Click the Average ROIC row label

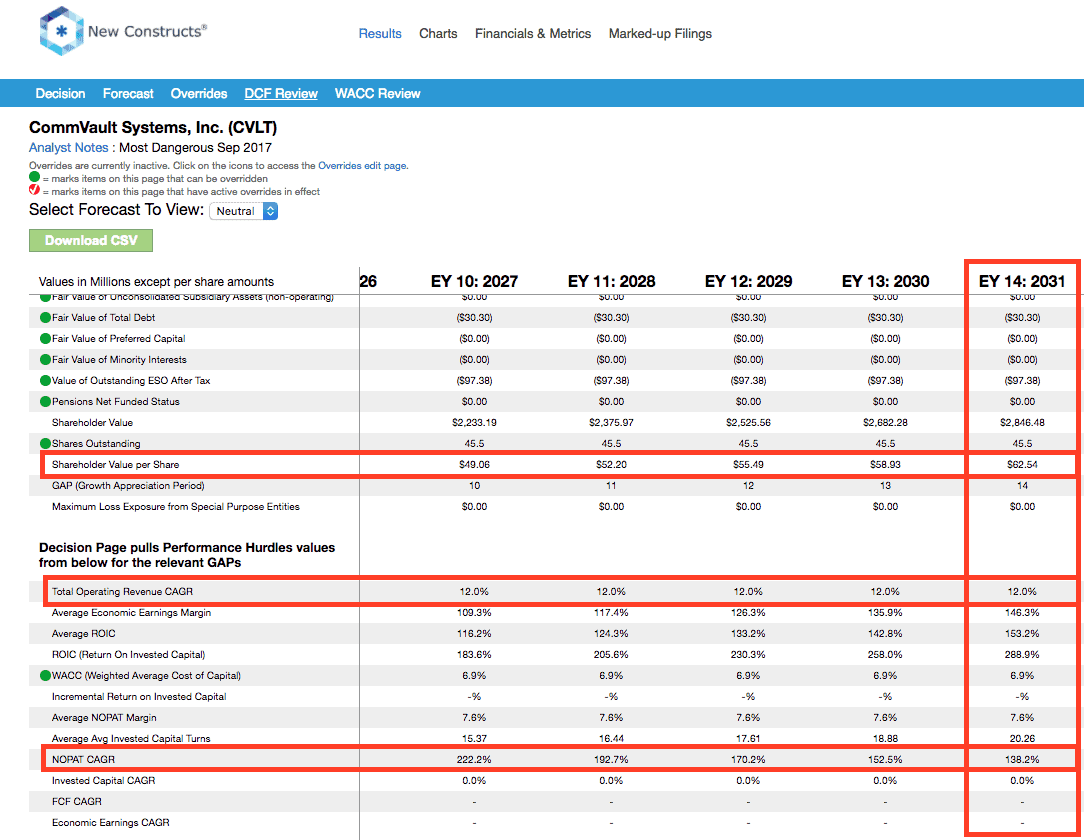tap(84, 633)
